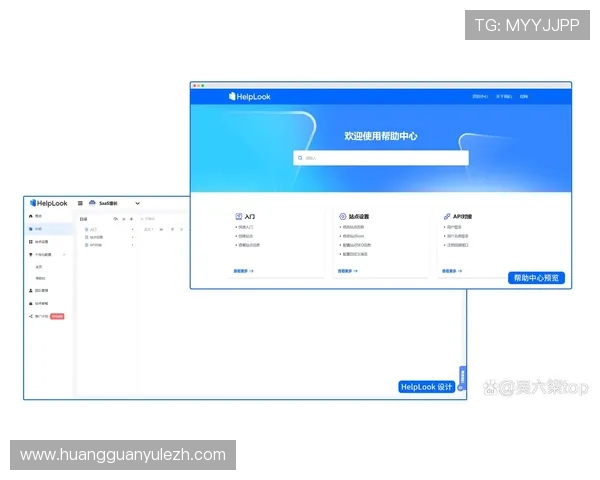This screenshot has height=480, width=600.
Task: Click the home icon in left sidebar
Action: pyautogui.click(x=30, y=216)
